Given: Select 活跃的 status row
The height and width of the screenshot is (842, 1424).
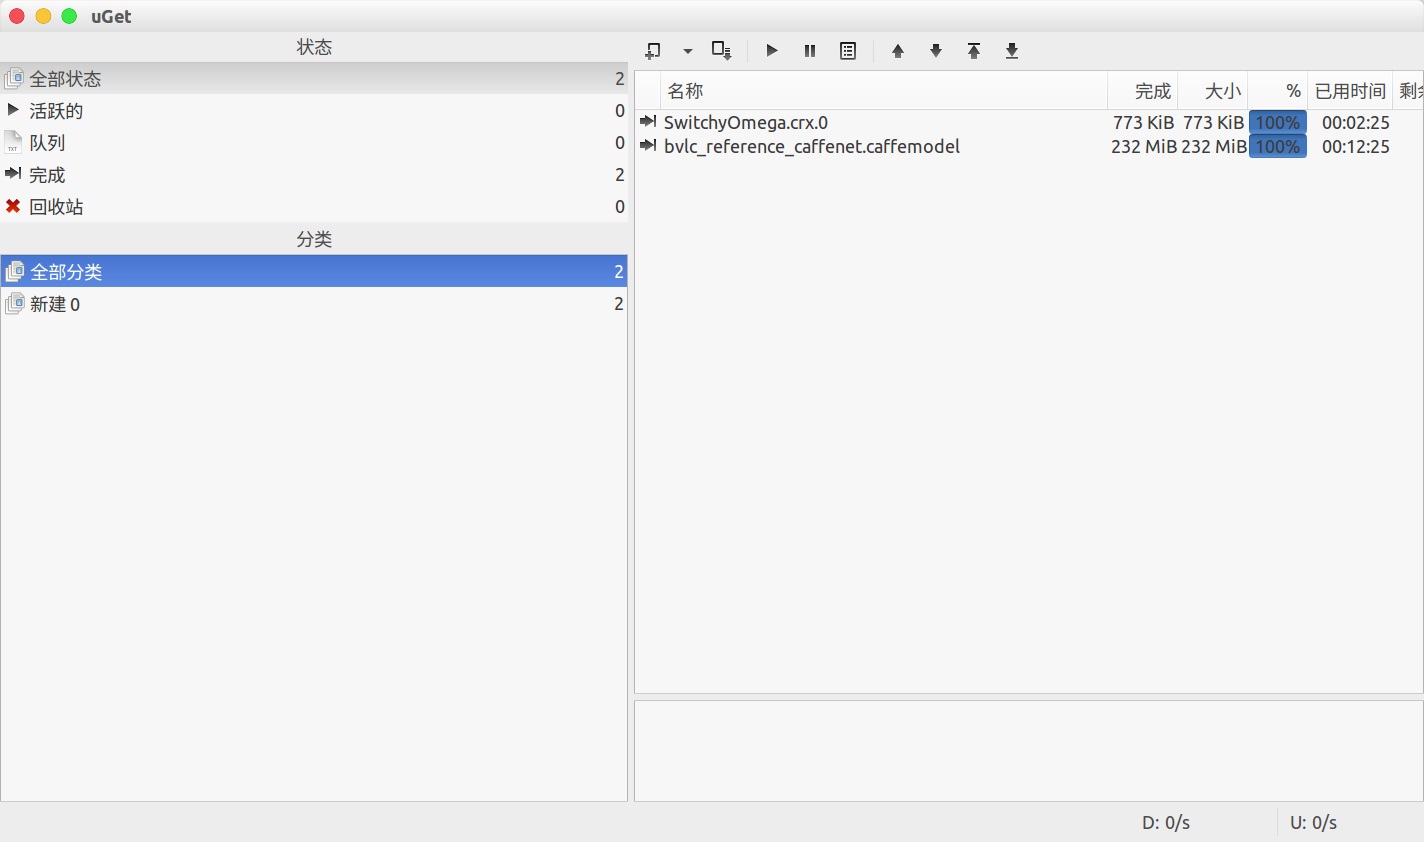Looking at the screenshot, I should coord(314,110).
